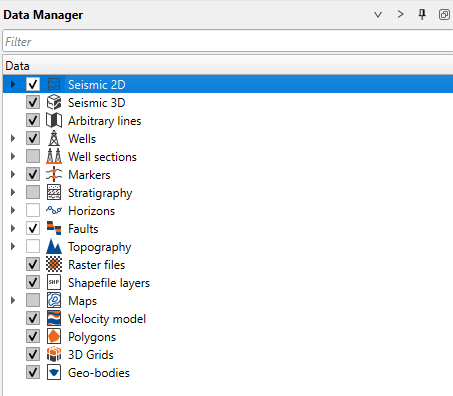Check the Topography checkbox

pyautogui.click(x=33, y=246)
